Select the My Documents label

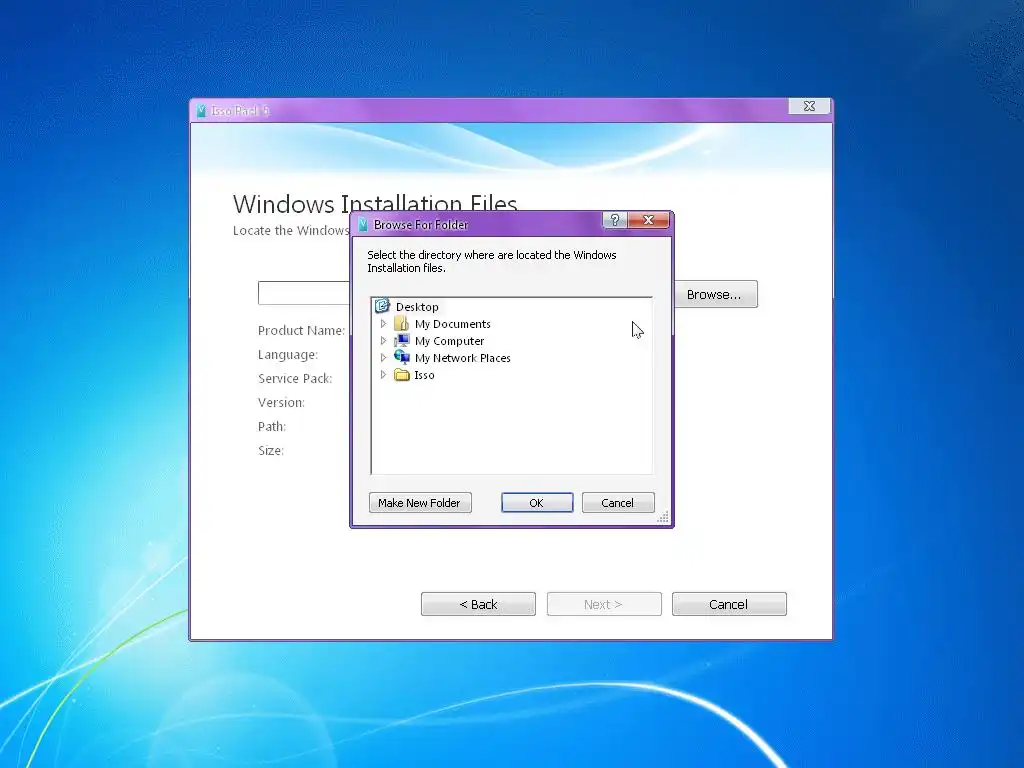tap(453, 324)
